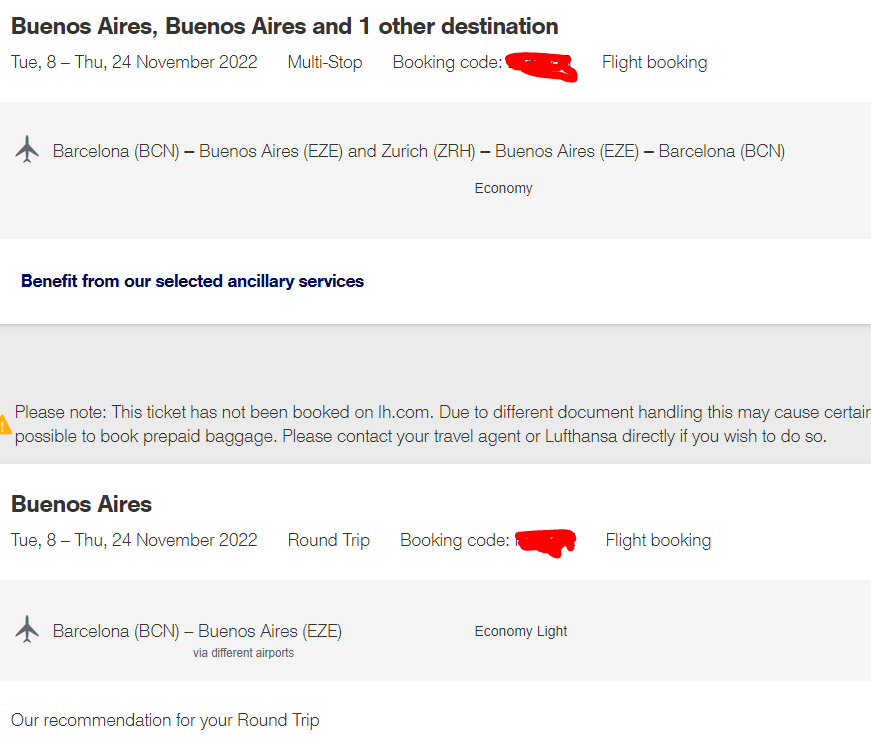
Task: Click the yellow warning triangle icon
Action: click(x=4, y=425)
